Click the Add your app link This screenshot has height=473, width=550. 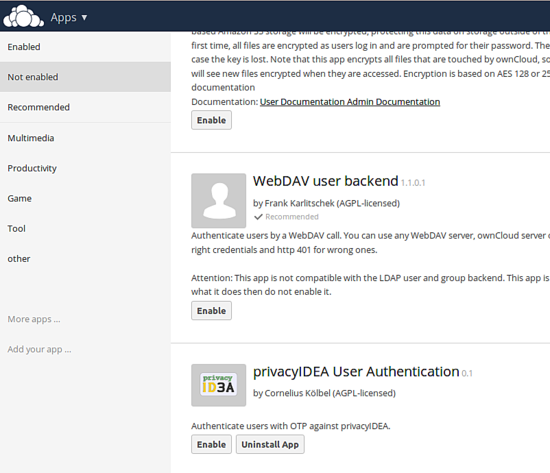point(39,349)
